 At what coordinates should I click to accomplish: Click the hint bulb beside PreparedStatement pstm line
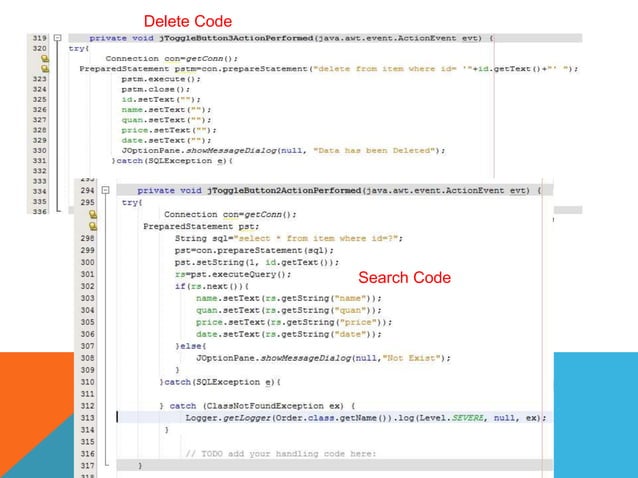tap(45, 69)
